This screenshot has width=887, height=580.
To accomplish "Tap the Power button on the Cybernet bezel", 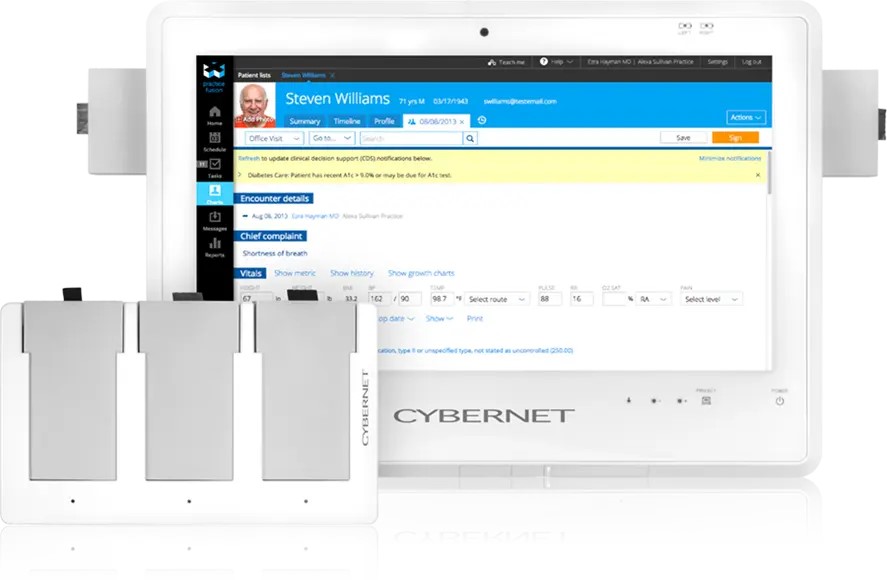I will [780, 401].
